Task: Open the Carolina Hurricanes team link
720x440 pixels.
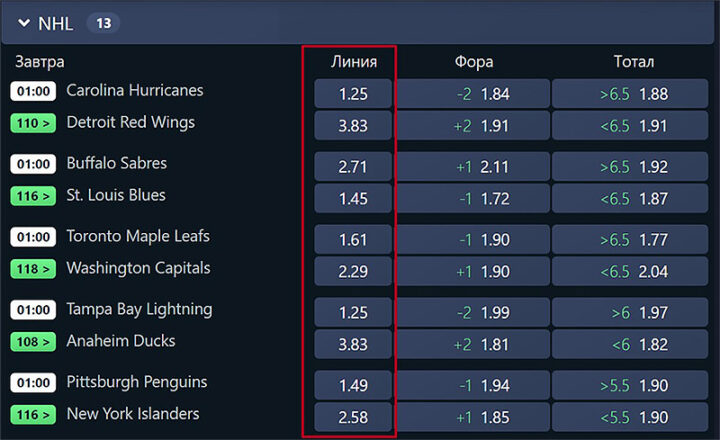Action: coord(134,90)
